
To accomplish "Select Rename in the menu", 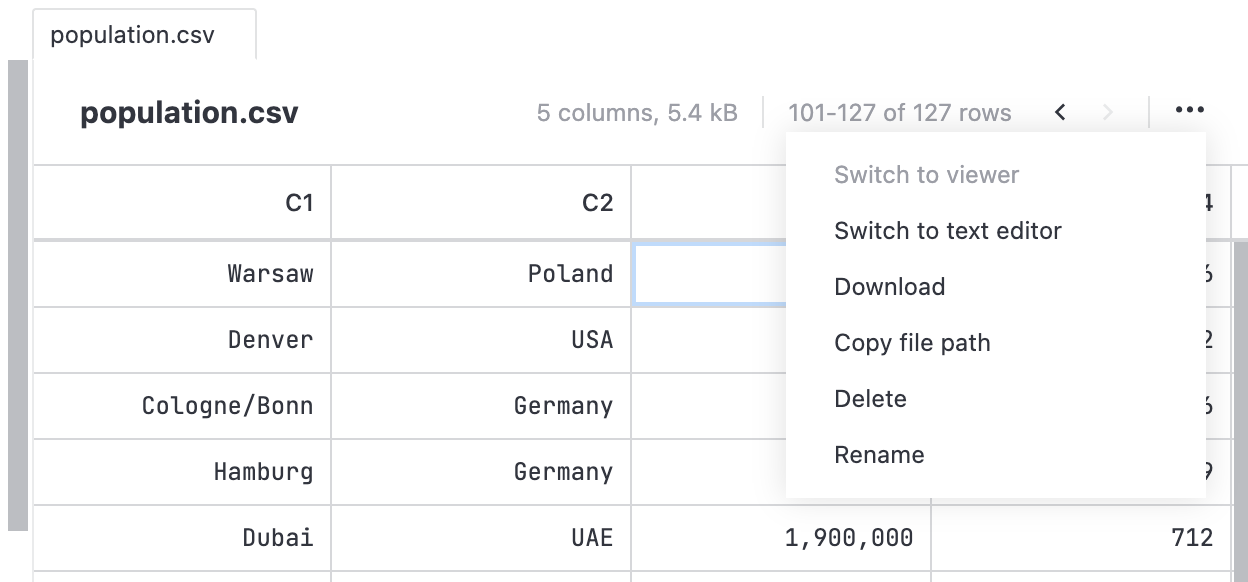I will pos(879,454).
